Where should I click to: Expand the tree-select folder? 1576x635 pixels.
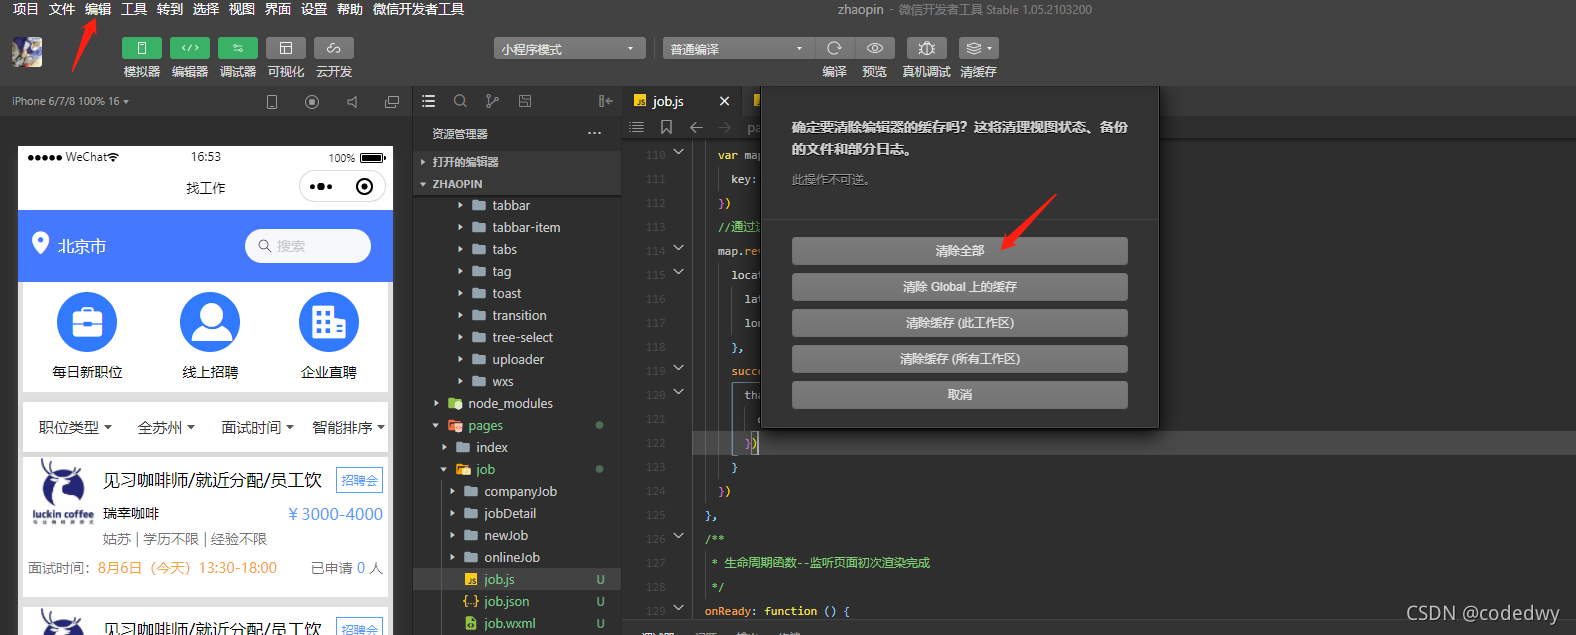click(x=517, y=337)
